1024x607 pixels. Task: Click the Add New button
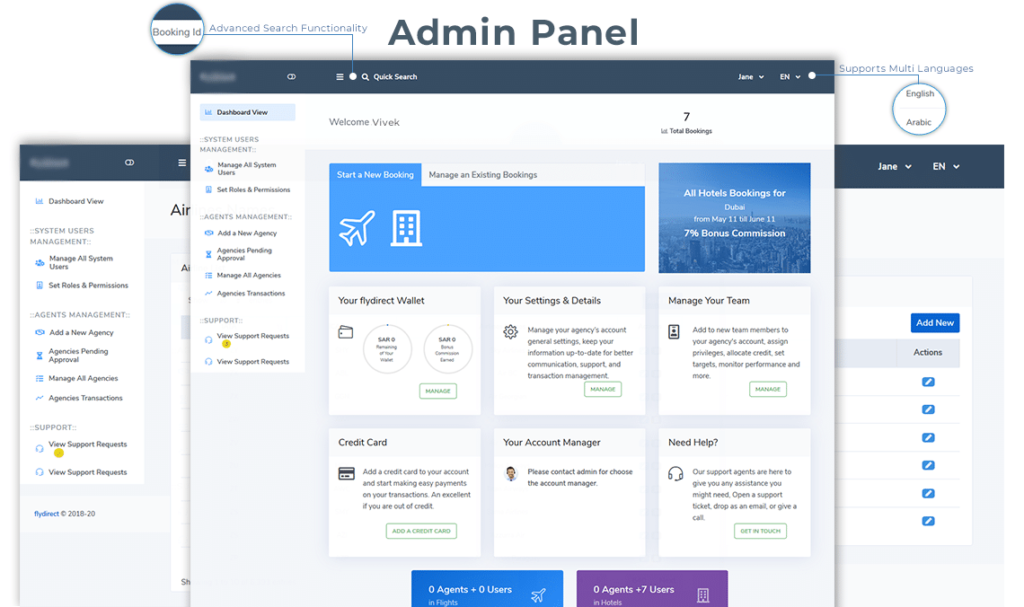pyautogui.click(x=935, y=322)
